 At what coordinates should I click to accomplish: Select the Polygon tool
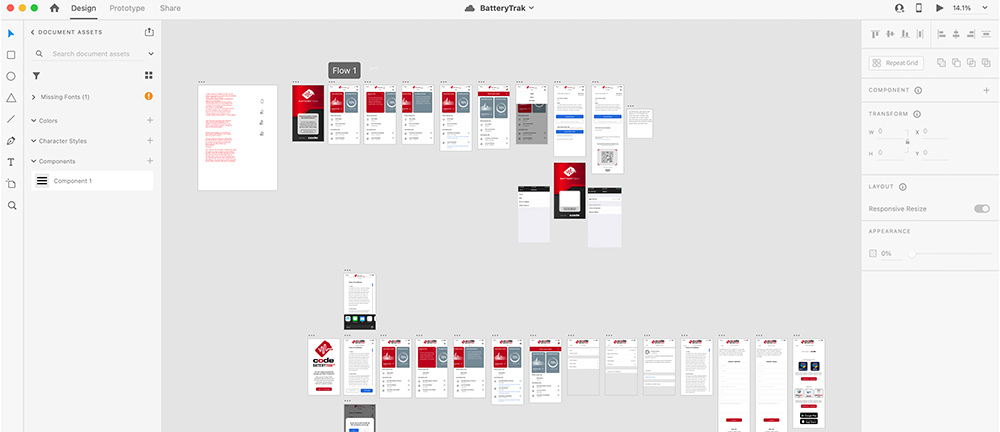point(11,98)
